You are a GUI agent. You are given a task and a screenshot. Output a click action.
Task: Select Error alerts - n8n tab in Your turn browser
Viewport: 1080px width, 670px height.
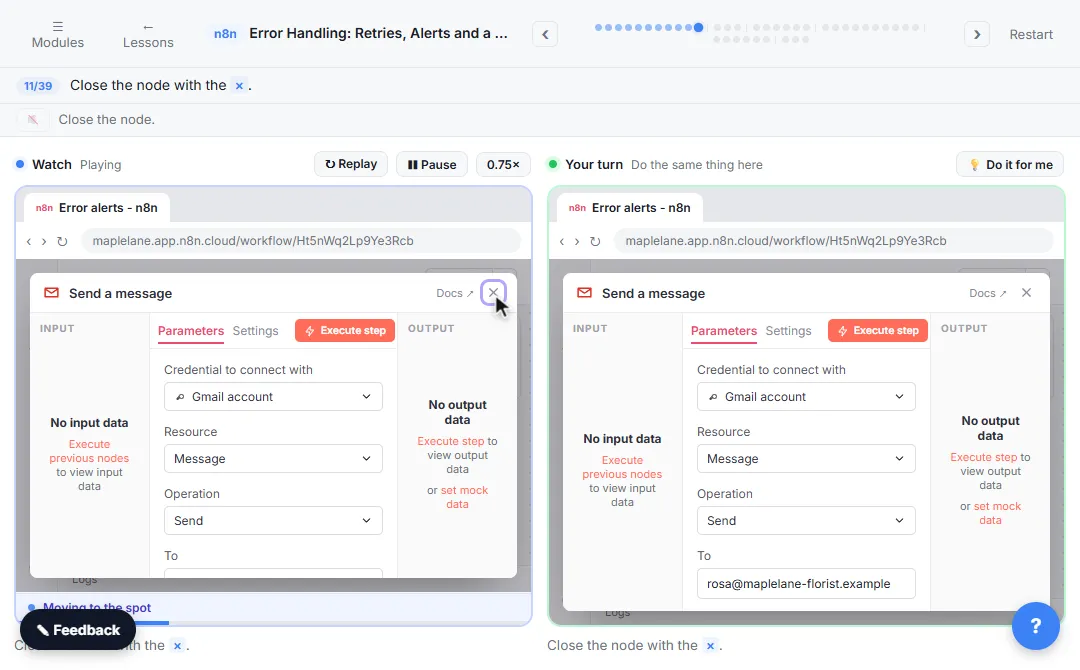[x=630, y=207]
